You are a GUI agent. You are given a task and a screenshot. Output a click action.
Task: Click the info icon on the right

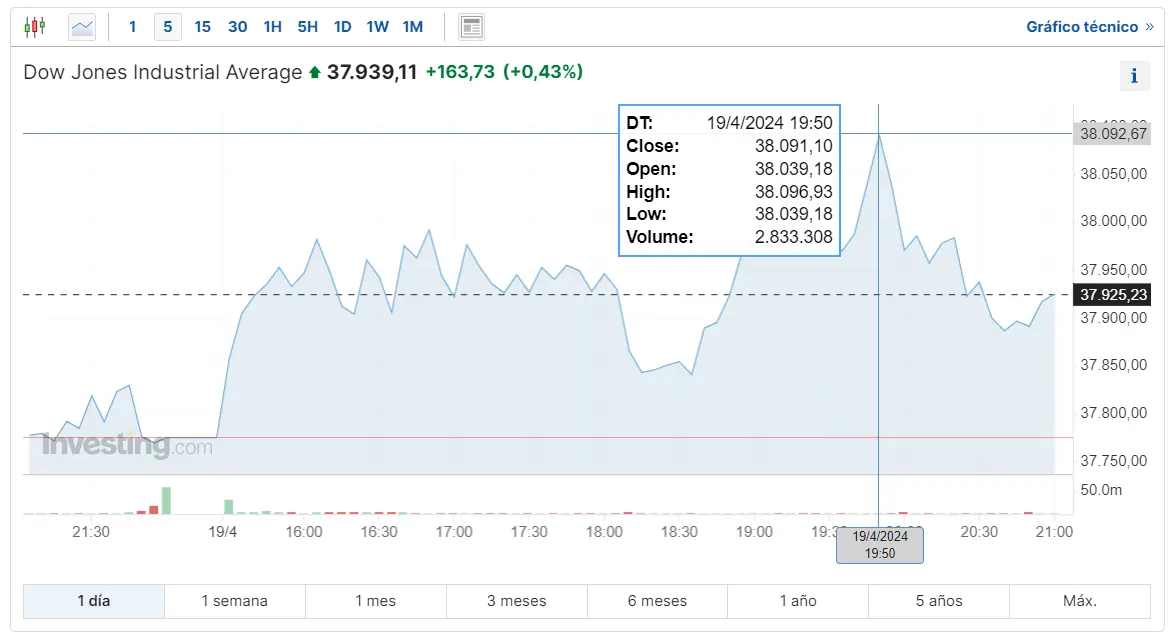pos(1134,75)
